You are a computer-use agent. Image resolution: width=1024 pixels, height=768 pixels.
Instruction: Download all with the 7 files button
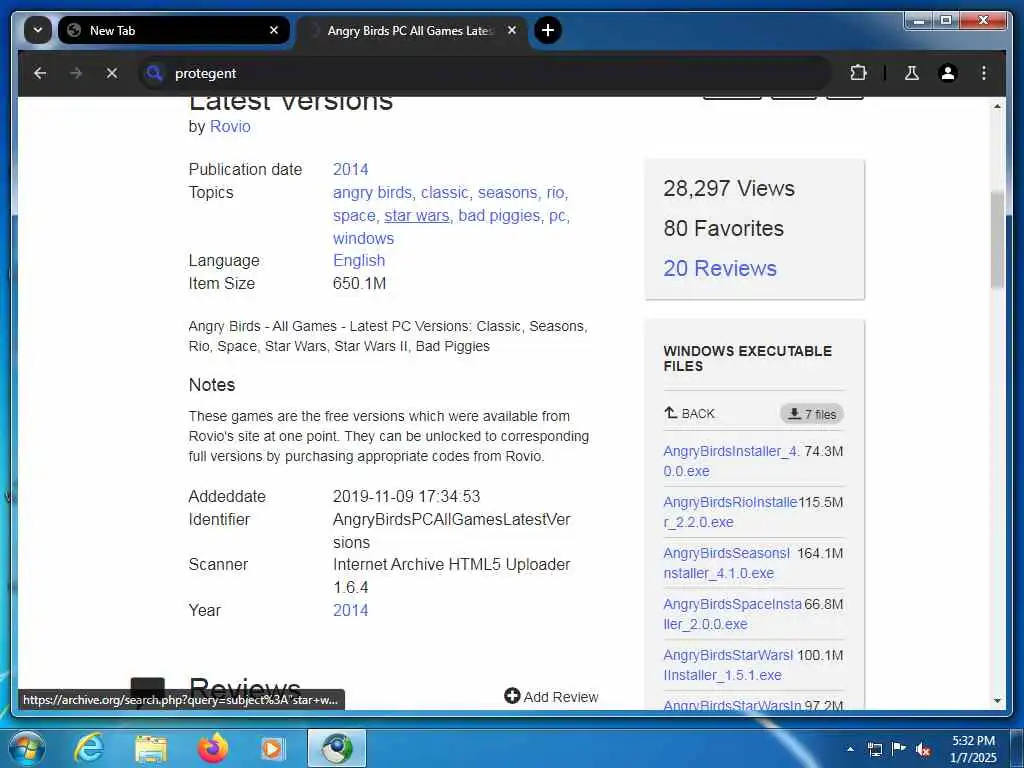(x=812, y=414)
